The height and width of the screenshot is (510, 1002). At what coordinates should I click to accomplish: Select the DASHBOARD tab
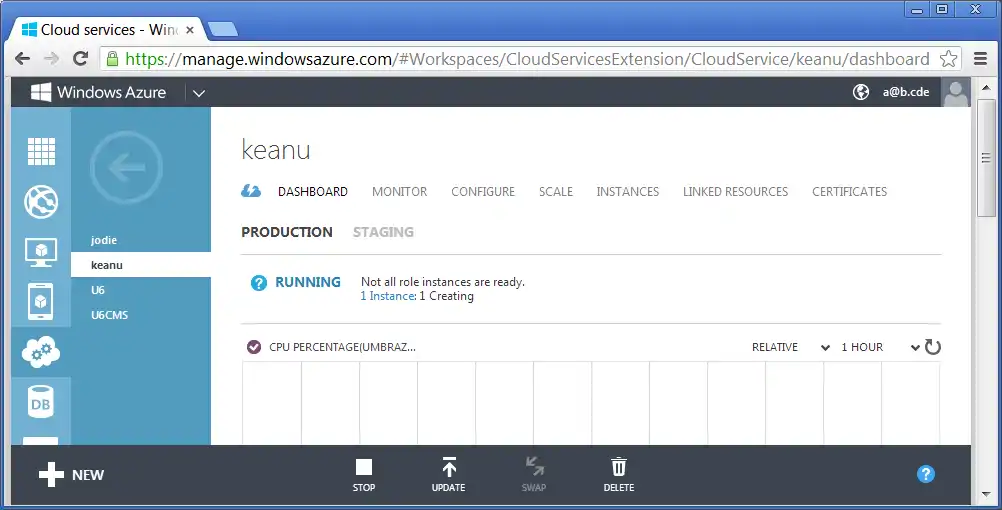pos(312,192)
